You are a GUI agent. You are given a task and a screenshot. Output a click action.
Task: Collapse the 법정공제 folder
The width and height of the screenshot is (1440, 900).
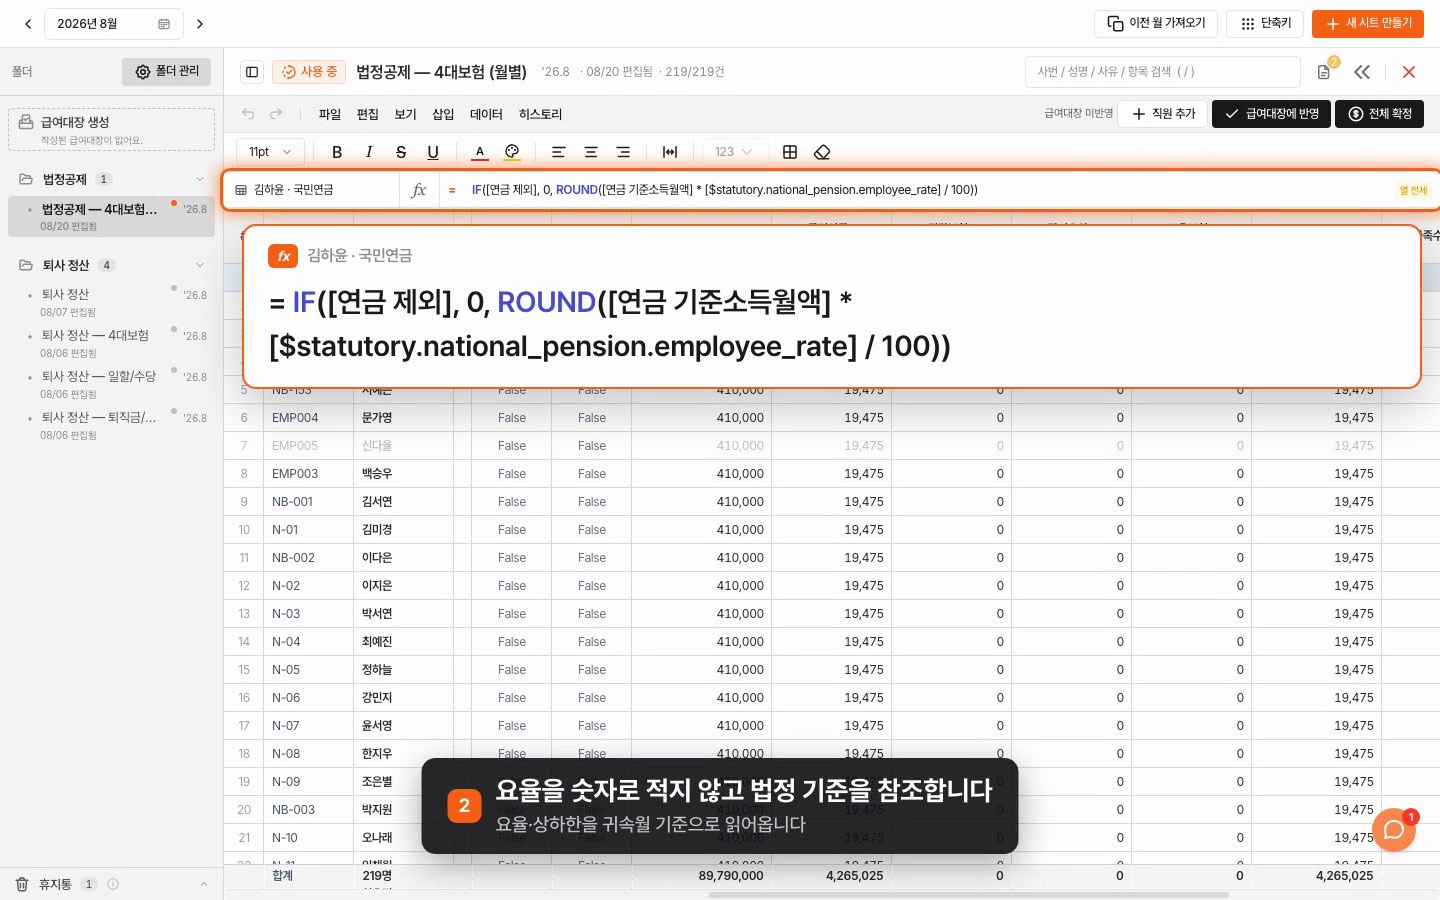200,180
